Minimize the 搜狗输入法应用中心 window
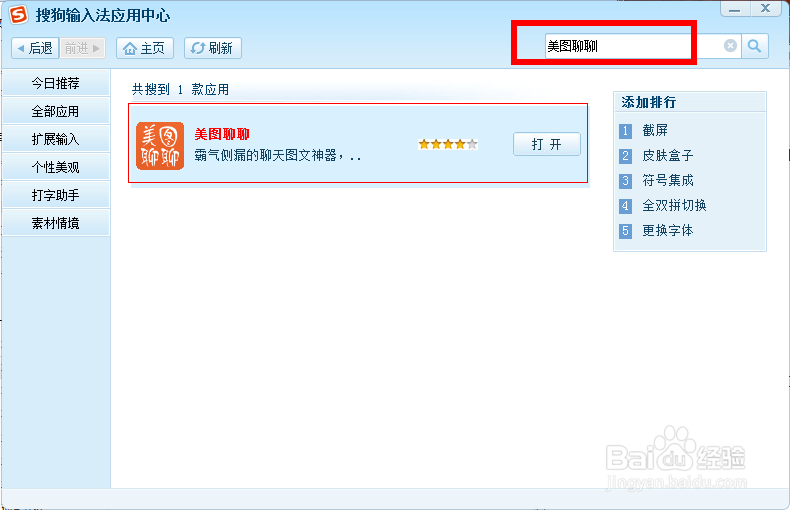 click(735, 9)
